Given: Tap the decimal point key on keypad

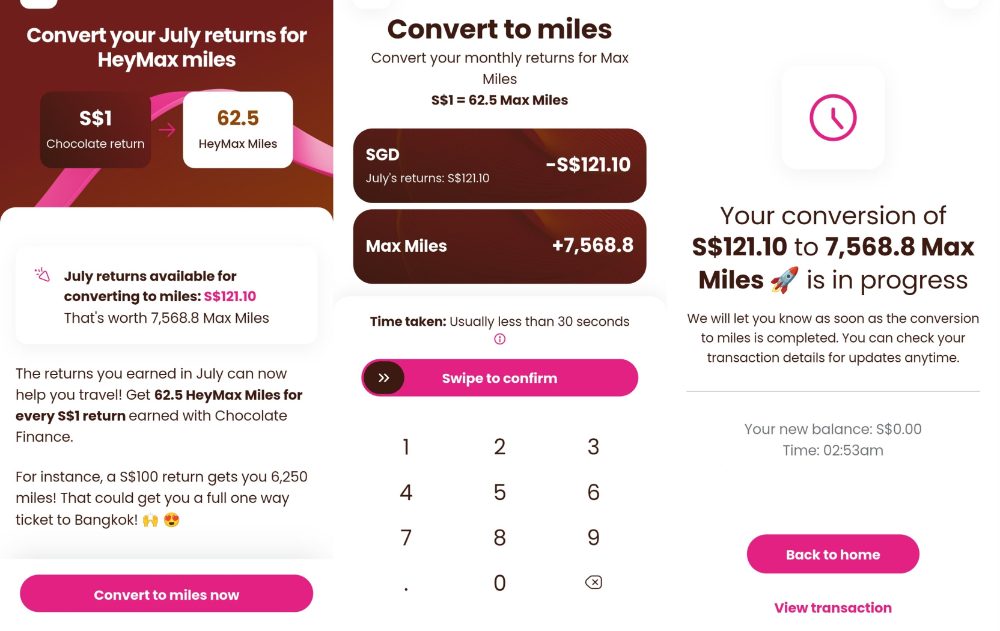Looking at the screenshot, I should pyautogui.click(x=406, y=588).
